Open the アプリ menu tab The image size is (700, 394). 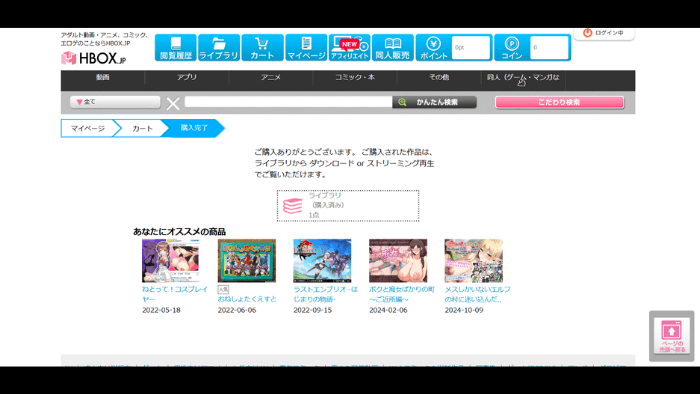tap(187, 77)
